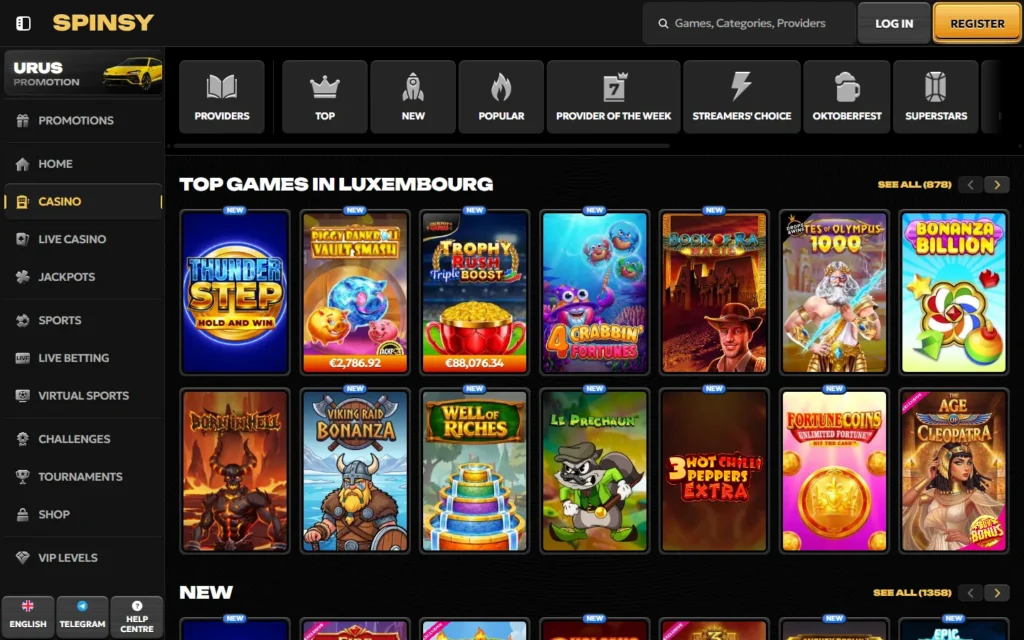Open 3 Hot Chilli Peppers Extra game
Viewport: 1024px width, 640px height.
pos(714,471)
